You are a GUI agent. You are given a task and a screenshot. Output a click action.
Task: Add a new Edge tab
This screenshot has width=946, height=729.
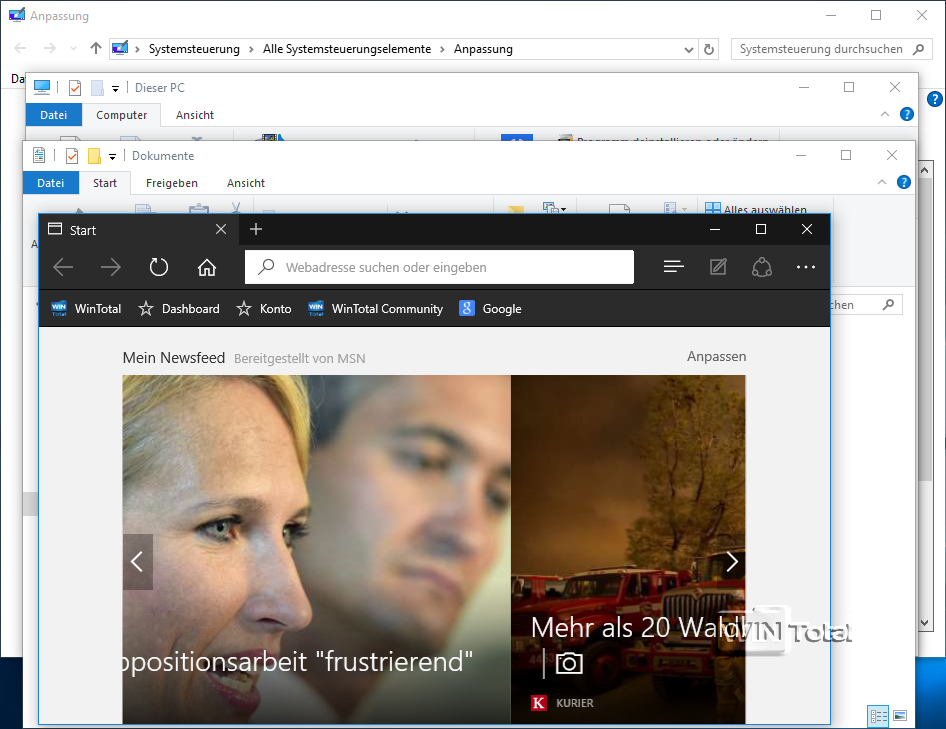[256, 229]
